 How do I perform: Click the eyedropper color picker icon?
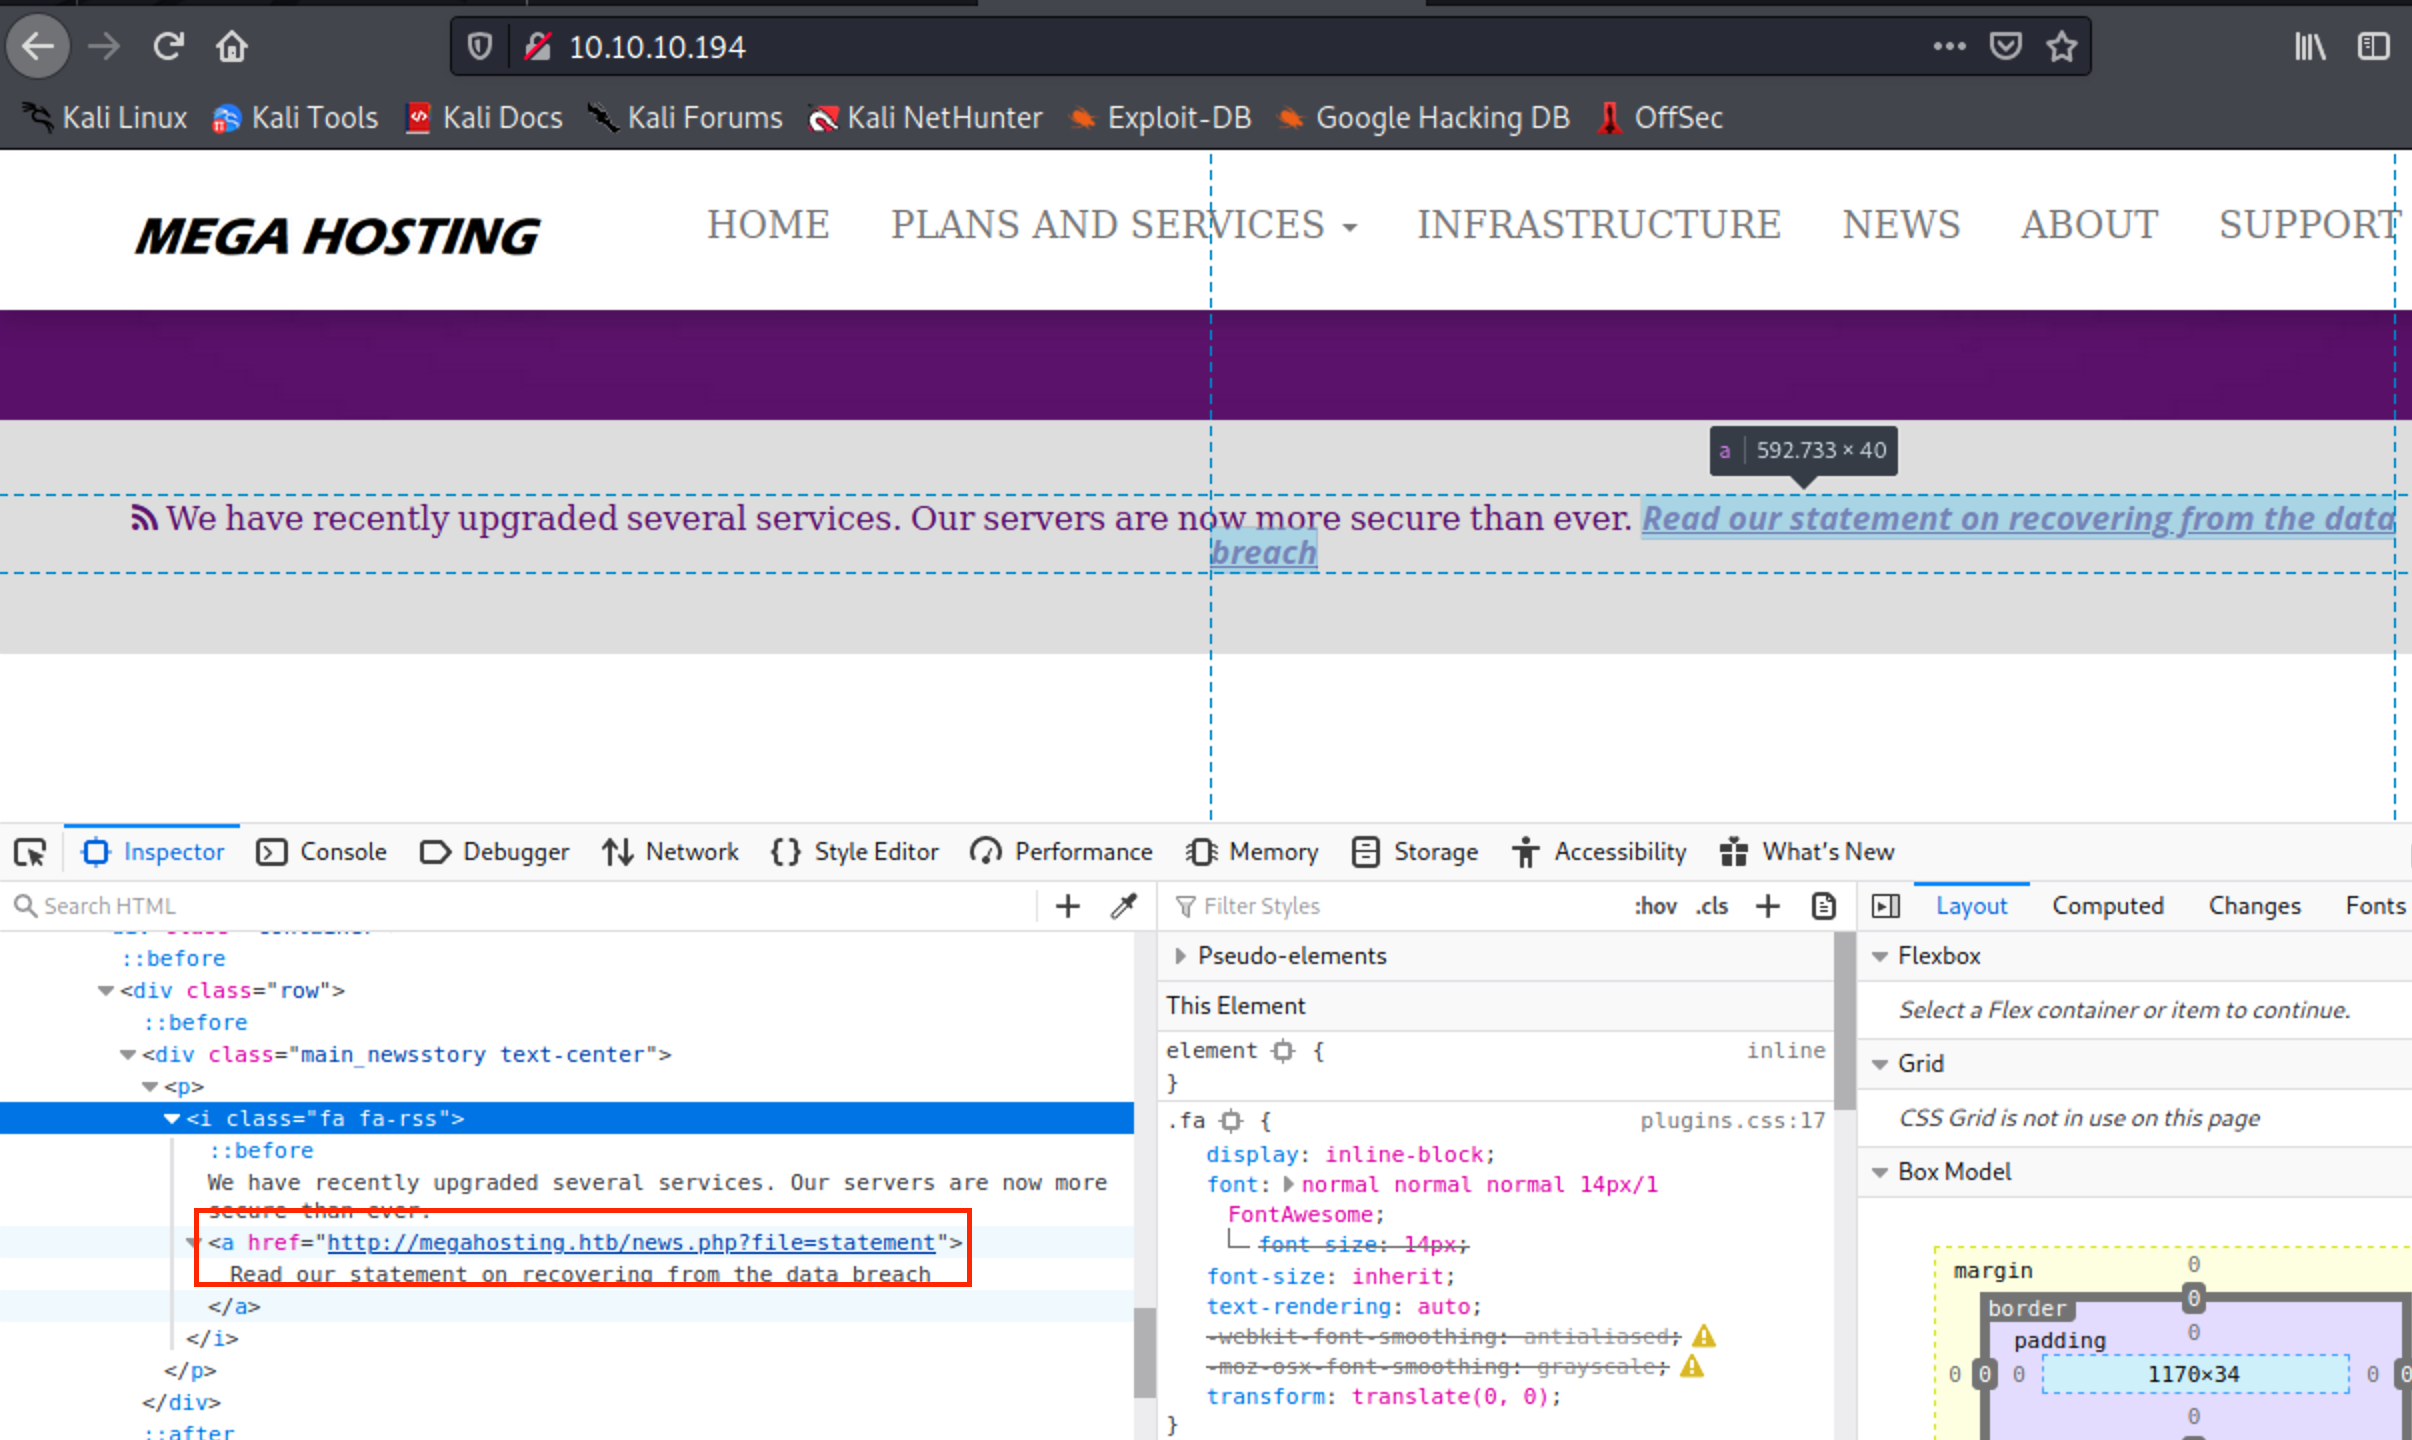point(1124,906)
